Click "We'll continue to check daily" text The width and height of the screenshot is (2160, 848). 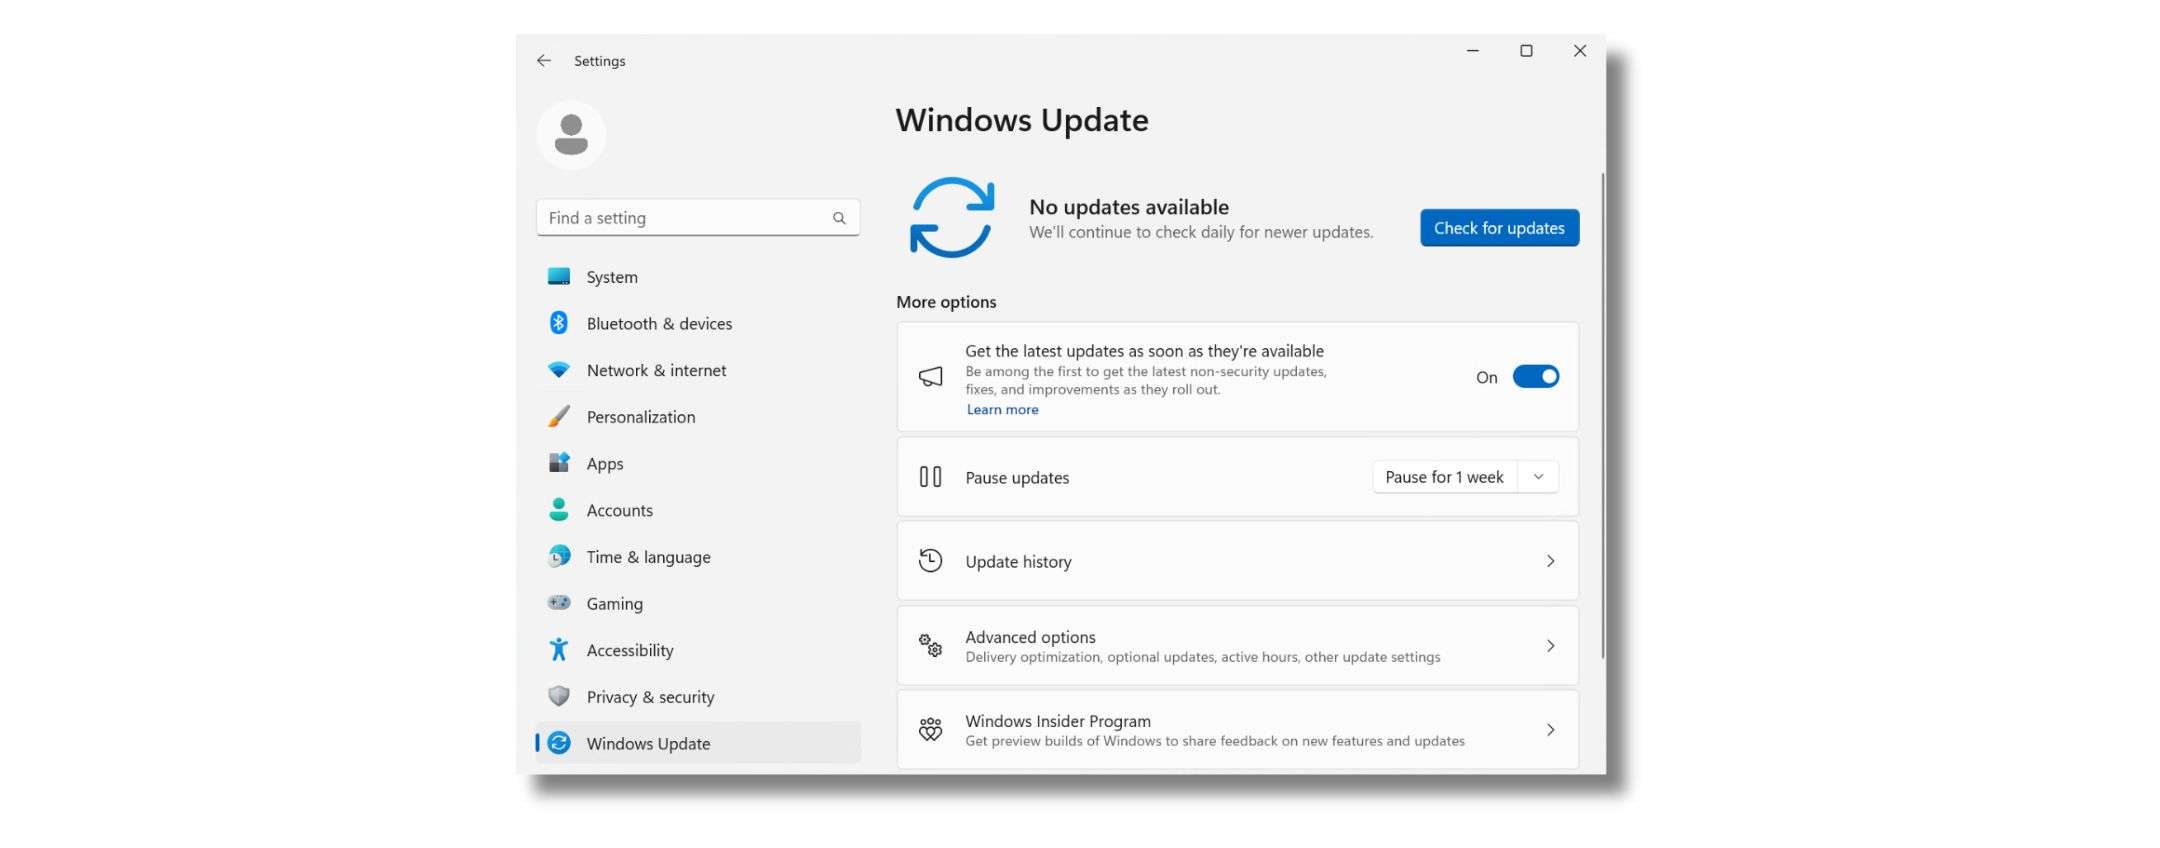1201,232
